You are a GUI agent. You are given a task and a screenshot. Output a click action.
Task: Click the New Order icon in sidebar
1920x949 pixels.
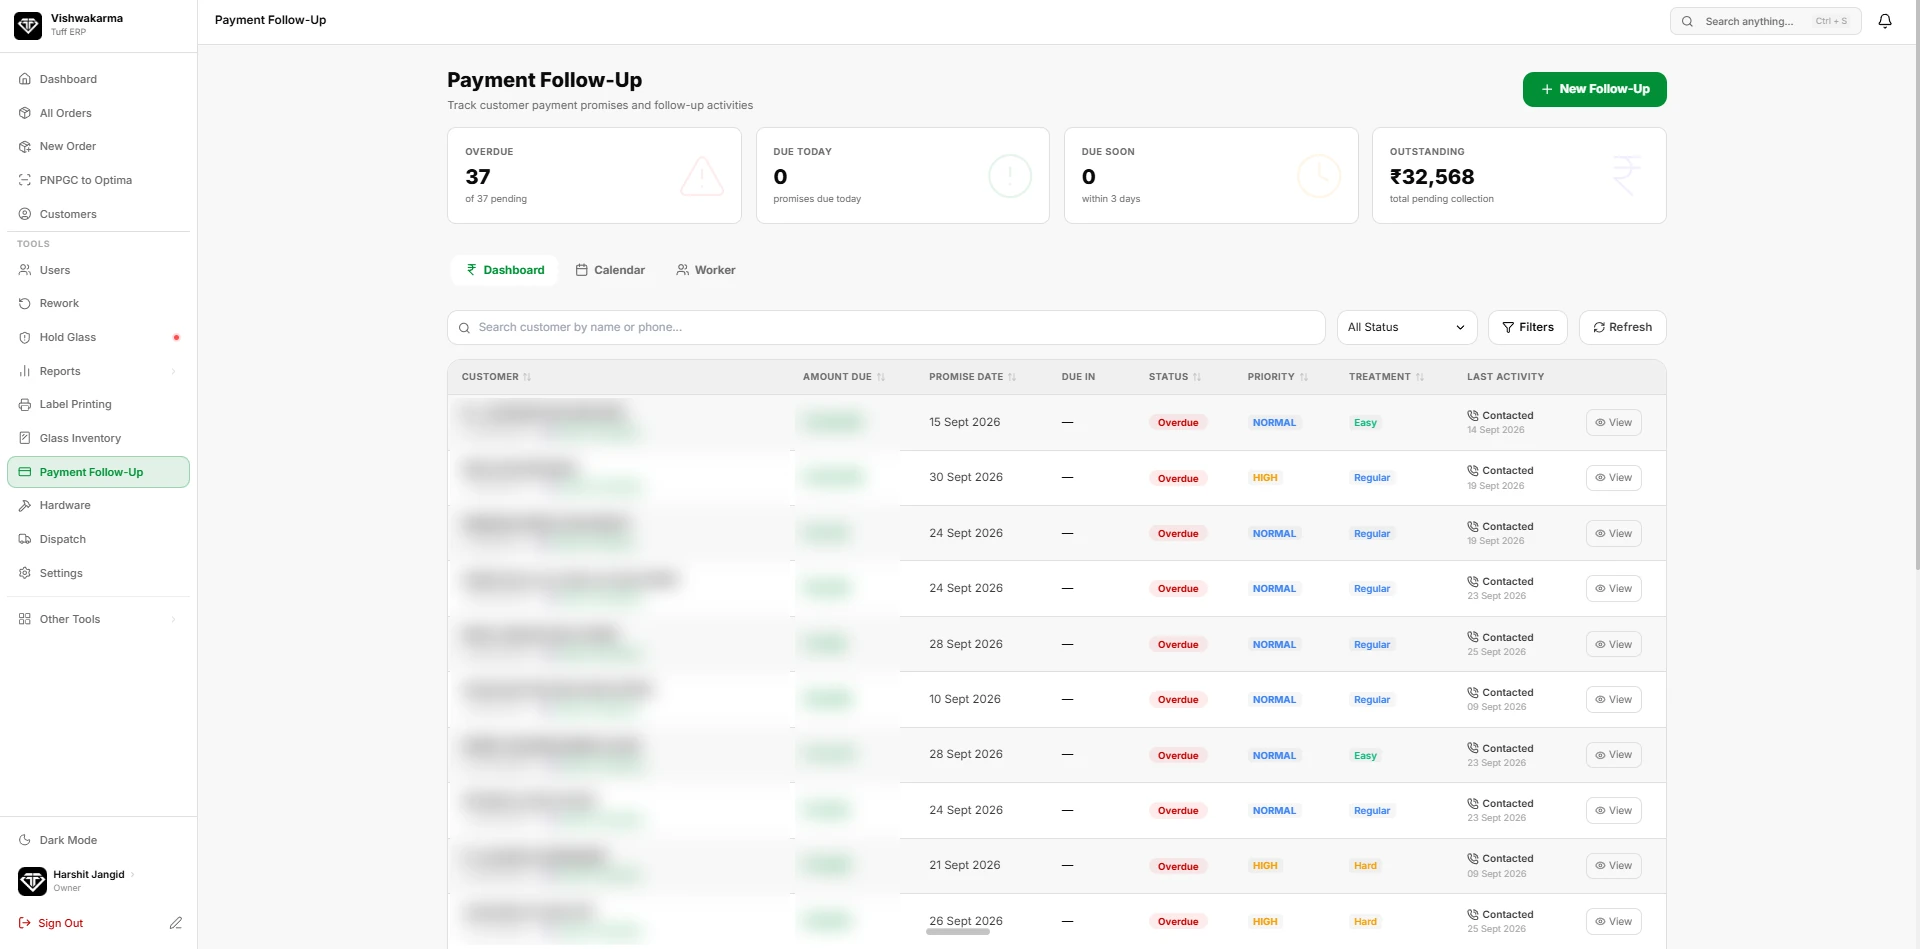25,146
